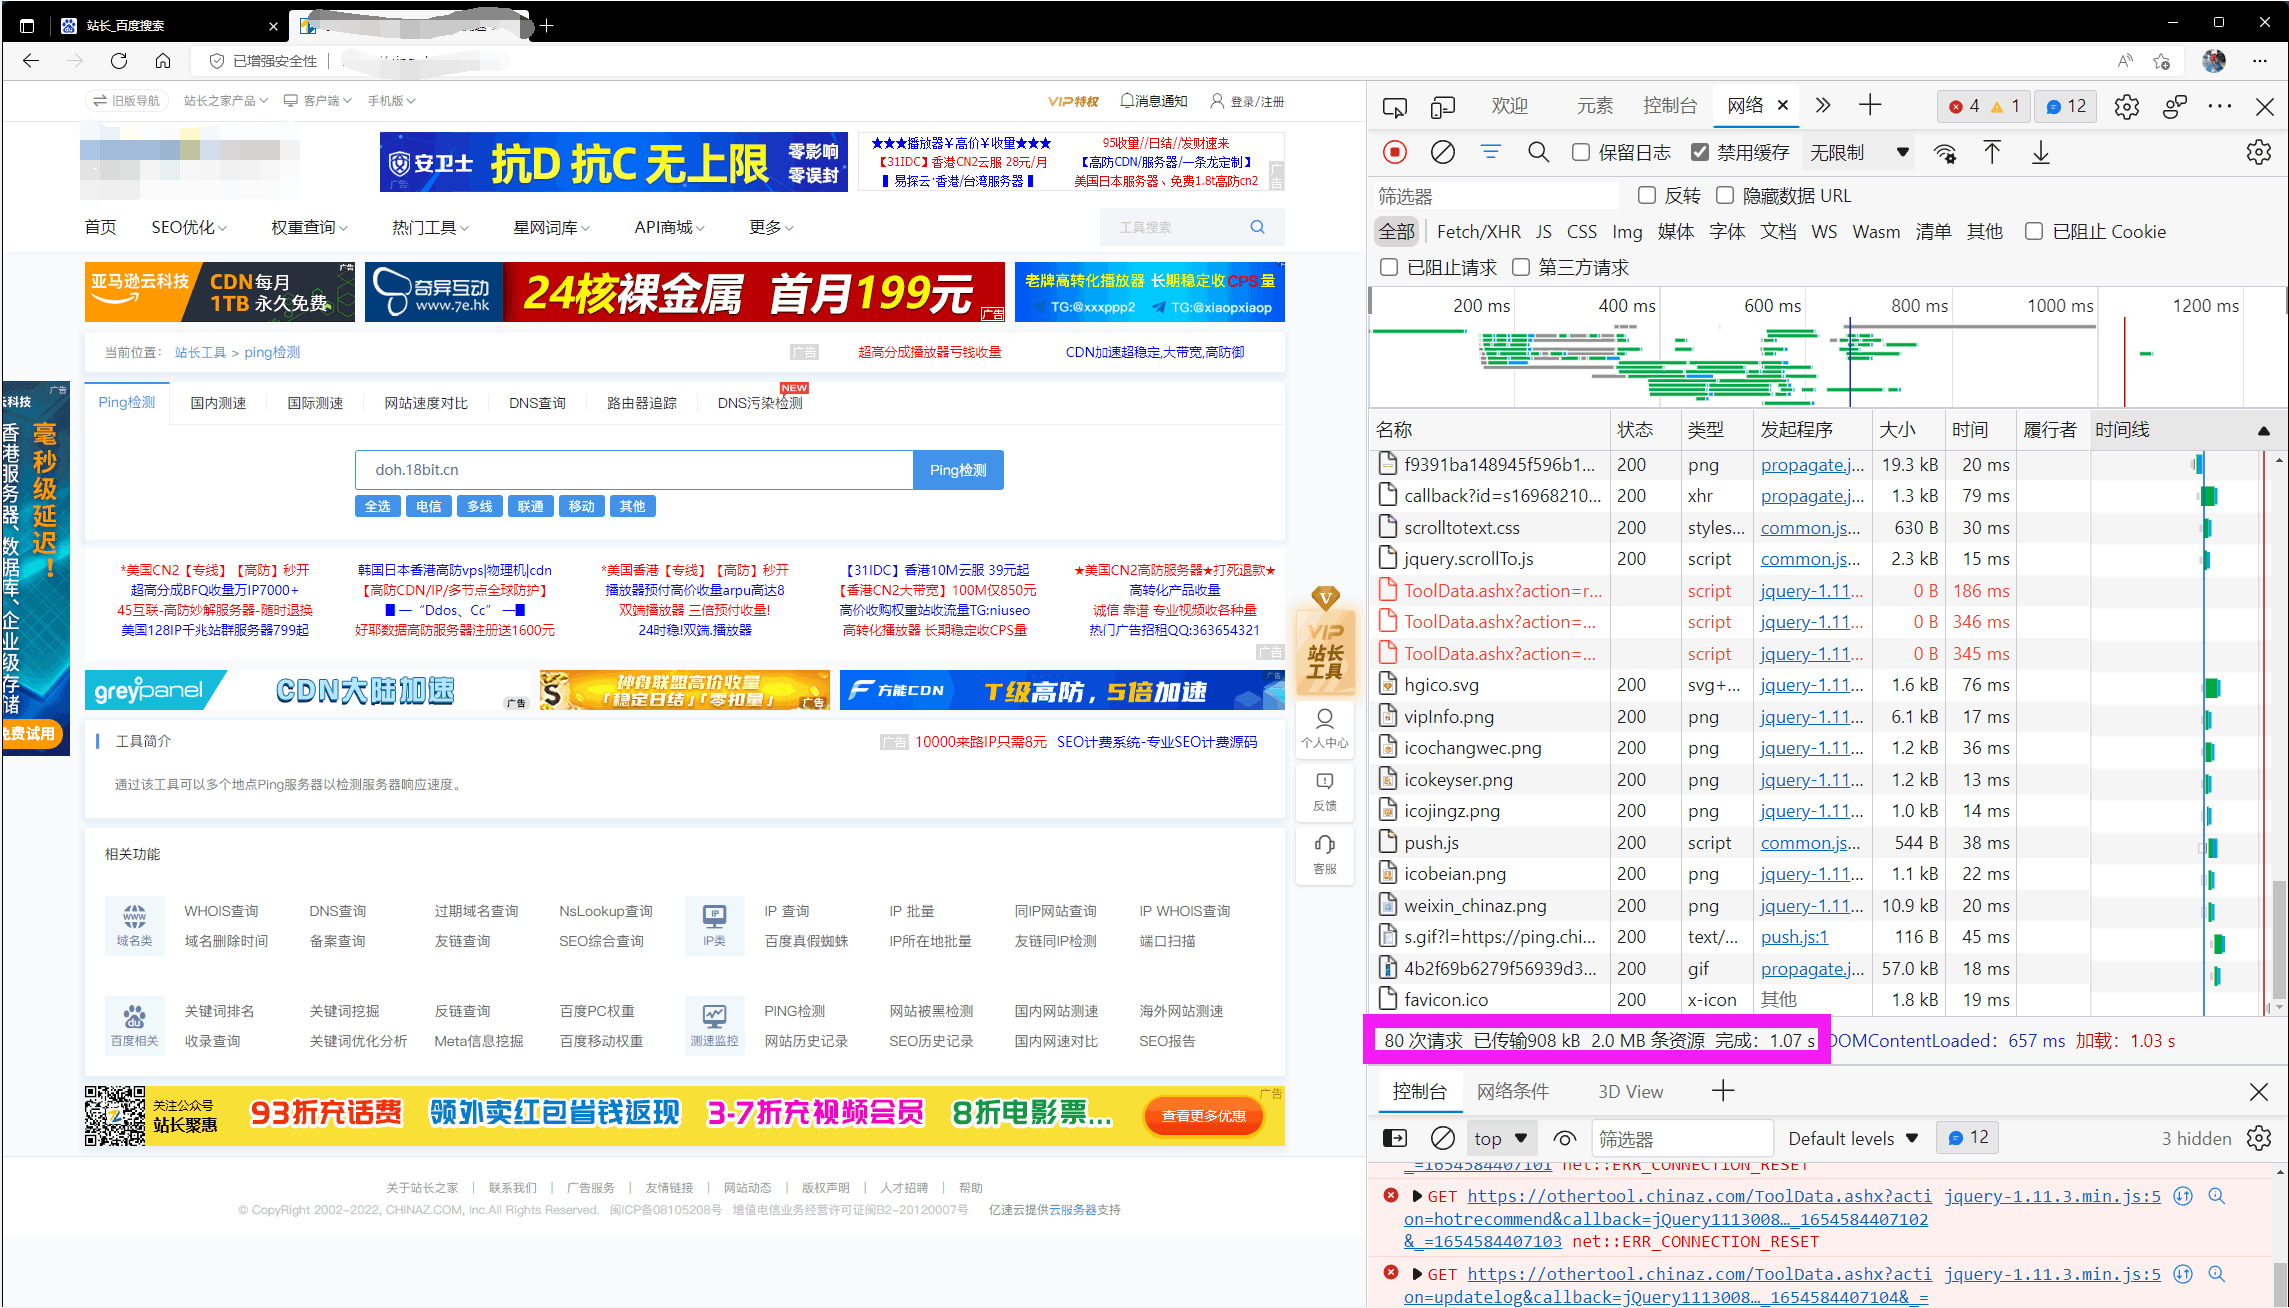Image resolution: width=2289 pixels, height=1308 pixels.
Task: Select the Fetch/XHR request filter
Action: (1478, 231)
